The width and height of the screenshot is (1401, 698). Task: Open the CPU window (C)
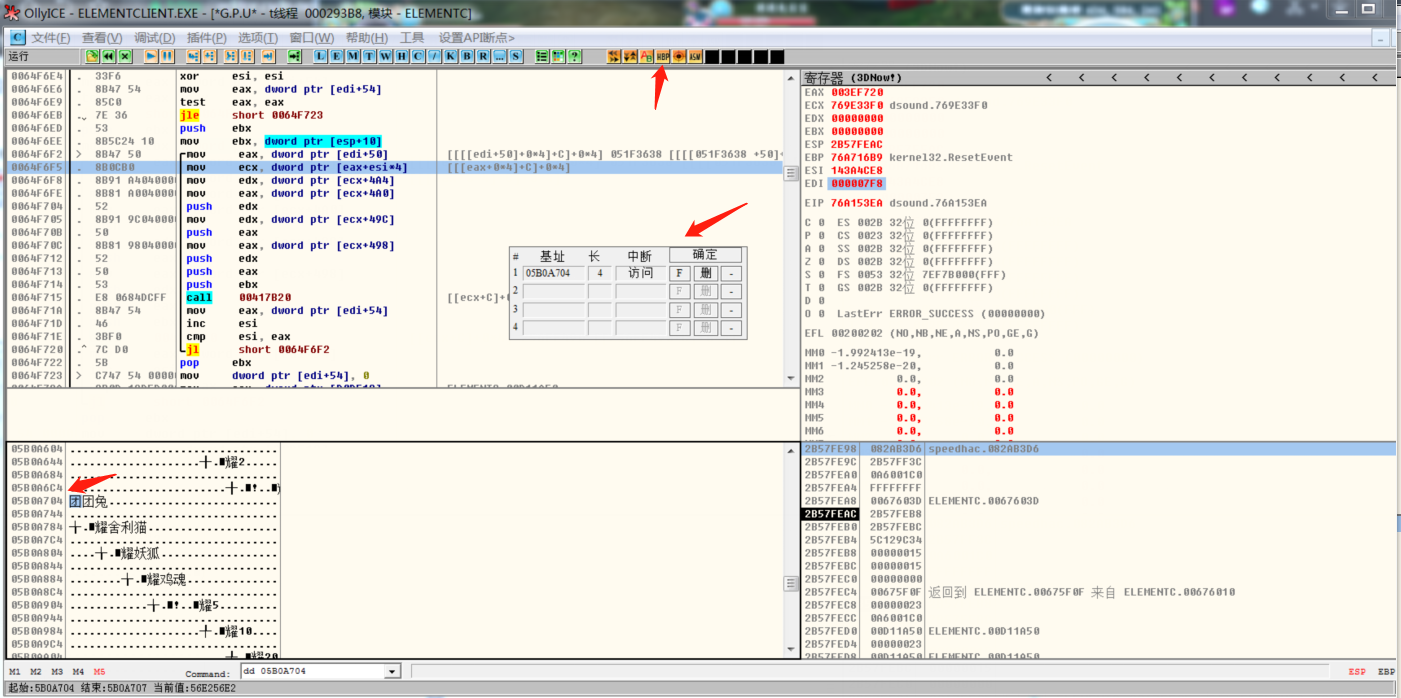[x=418, y=56]
